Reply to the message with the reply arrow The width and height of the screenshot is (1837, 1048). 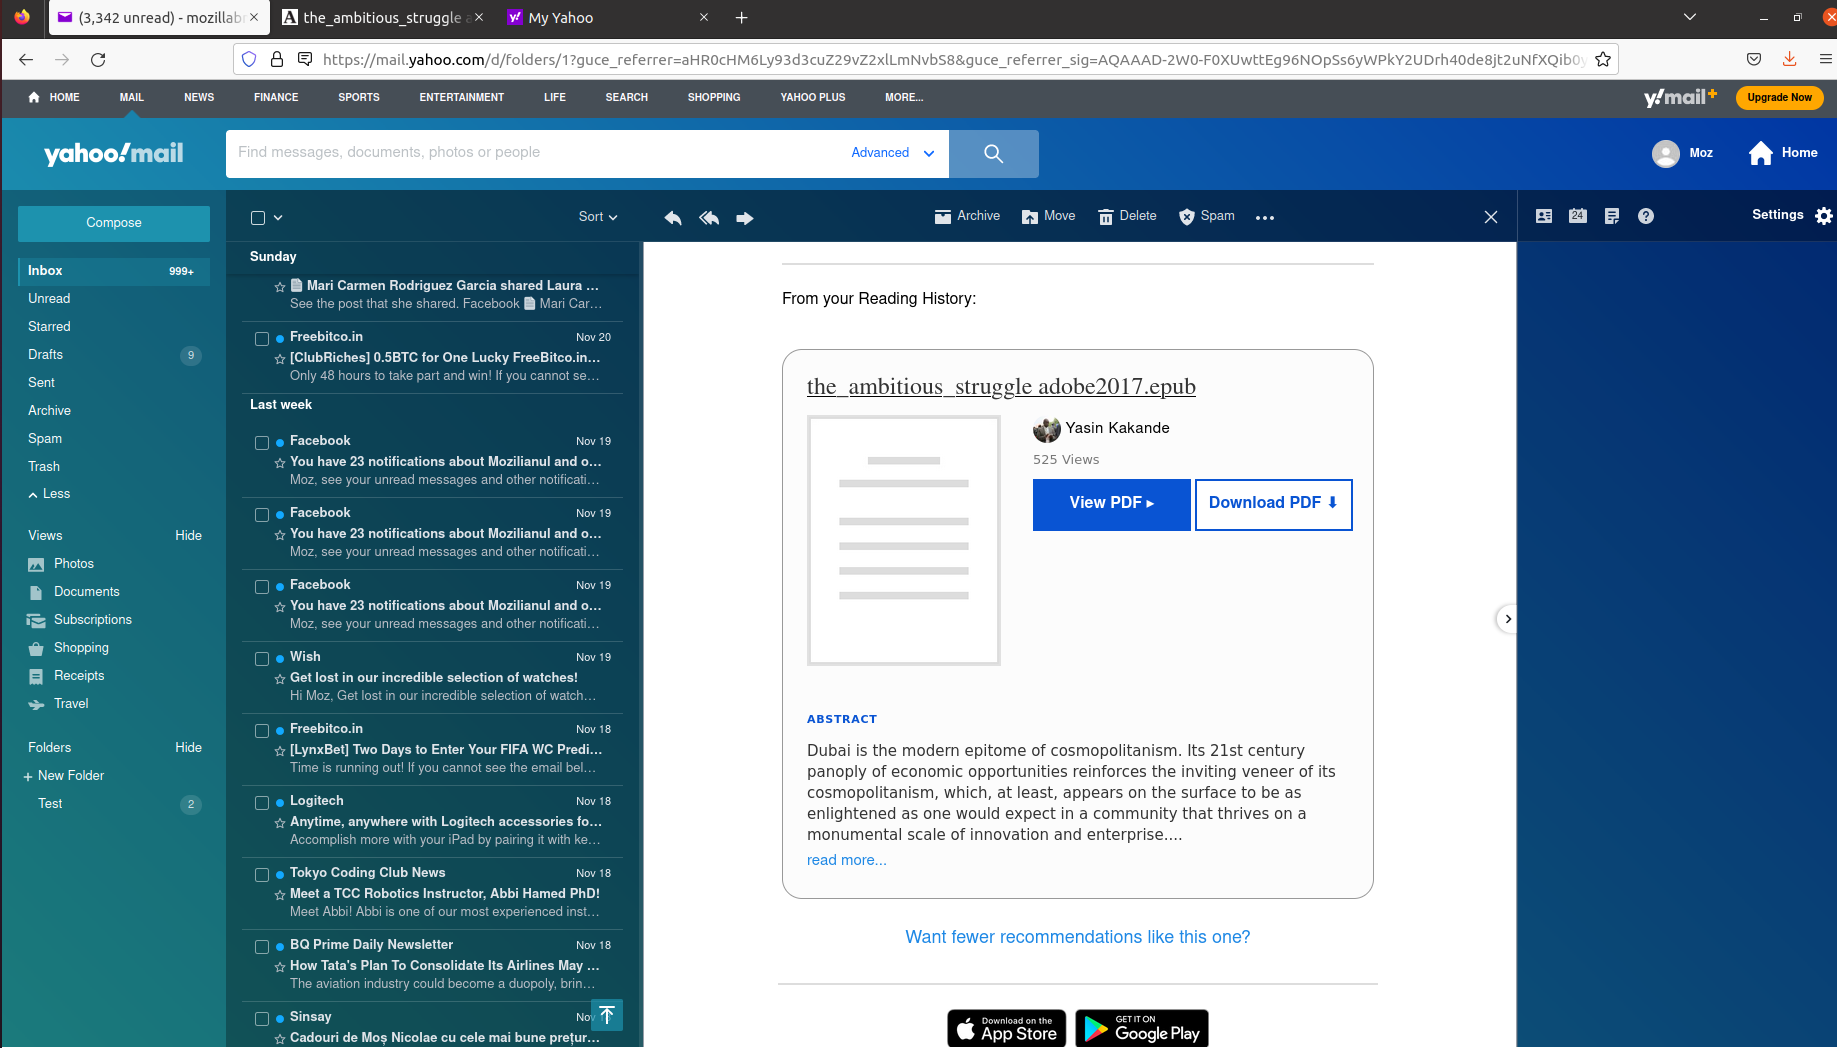tap(672, 217)
